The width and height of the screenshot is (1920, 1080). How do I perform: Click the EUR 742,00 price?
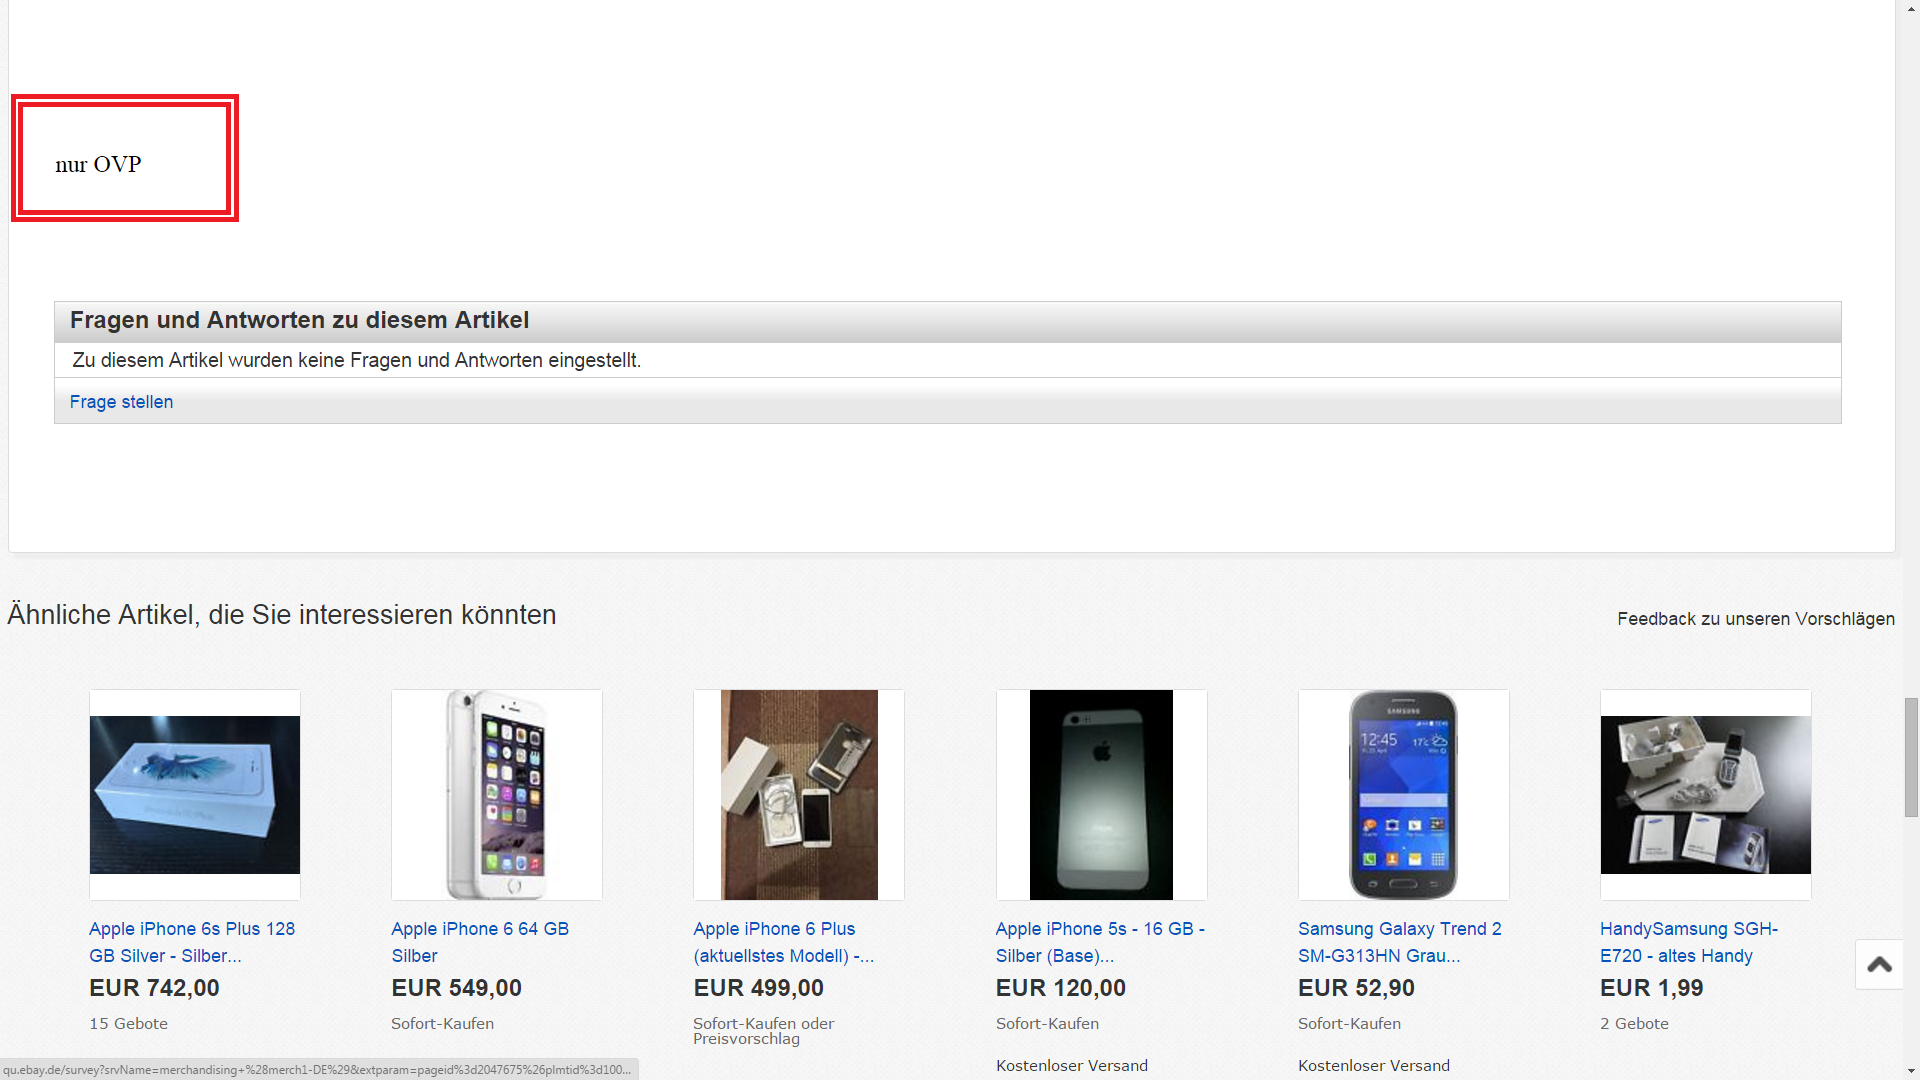[154, 988]
